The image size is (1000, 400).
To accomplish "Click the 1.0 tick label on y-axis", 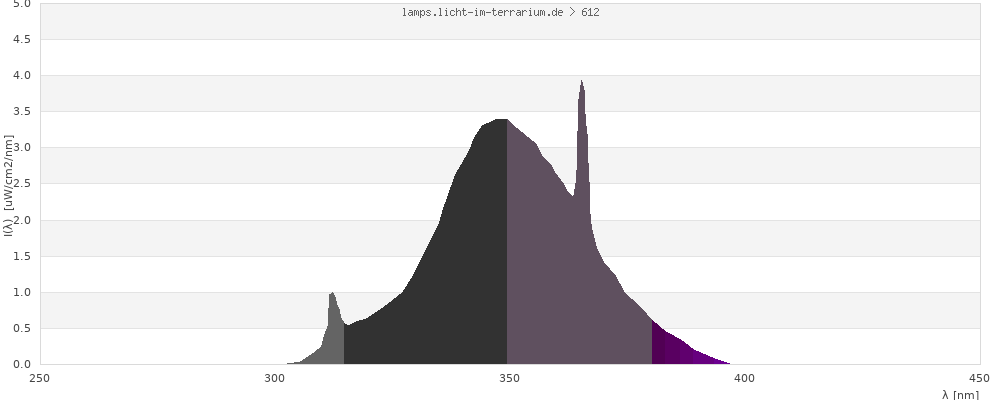I will click(x=21, y=292).
